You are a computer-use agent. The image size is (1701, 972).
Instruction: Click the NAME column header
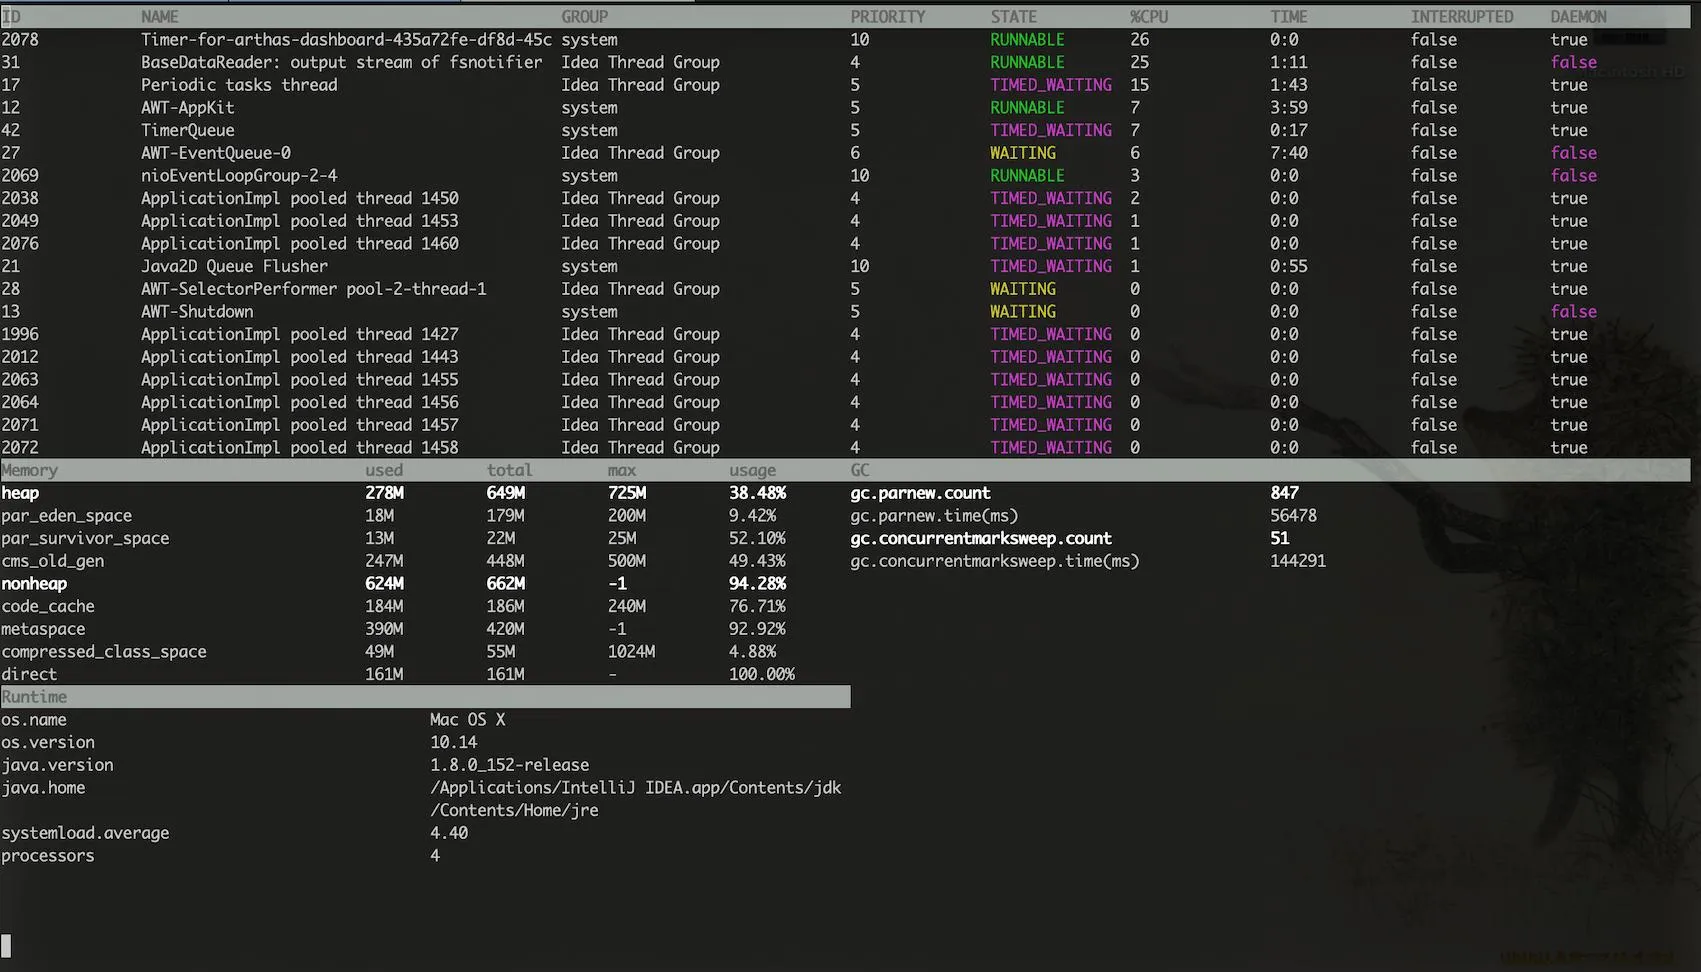point(160,17)
